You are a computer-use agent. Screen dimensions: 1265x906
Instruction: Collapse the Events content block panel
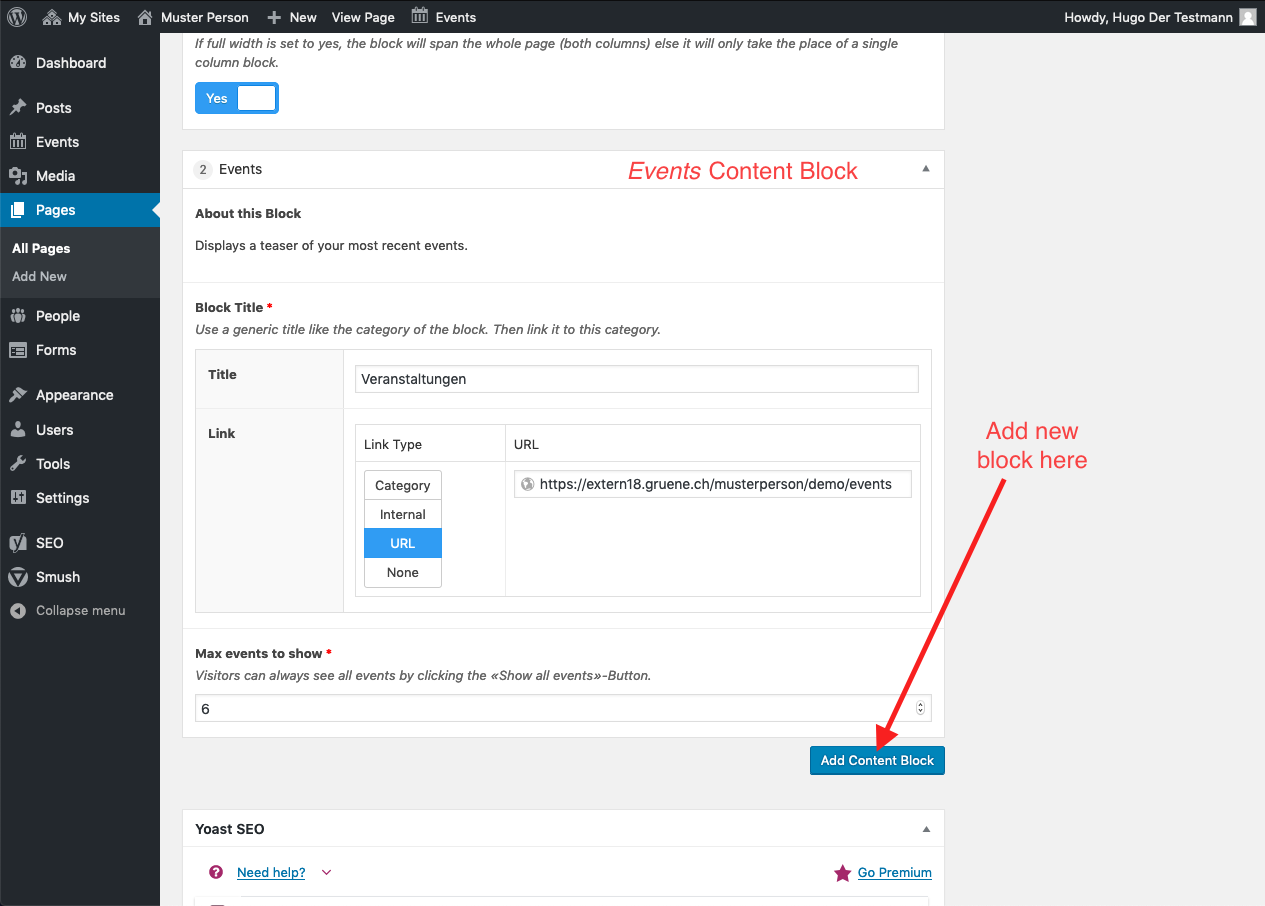tap(926, 169)
